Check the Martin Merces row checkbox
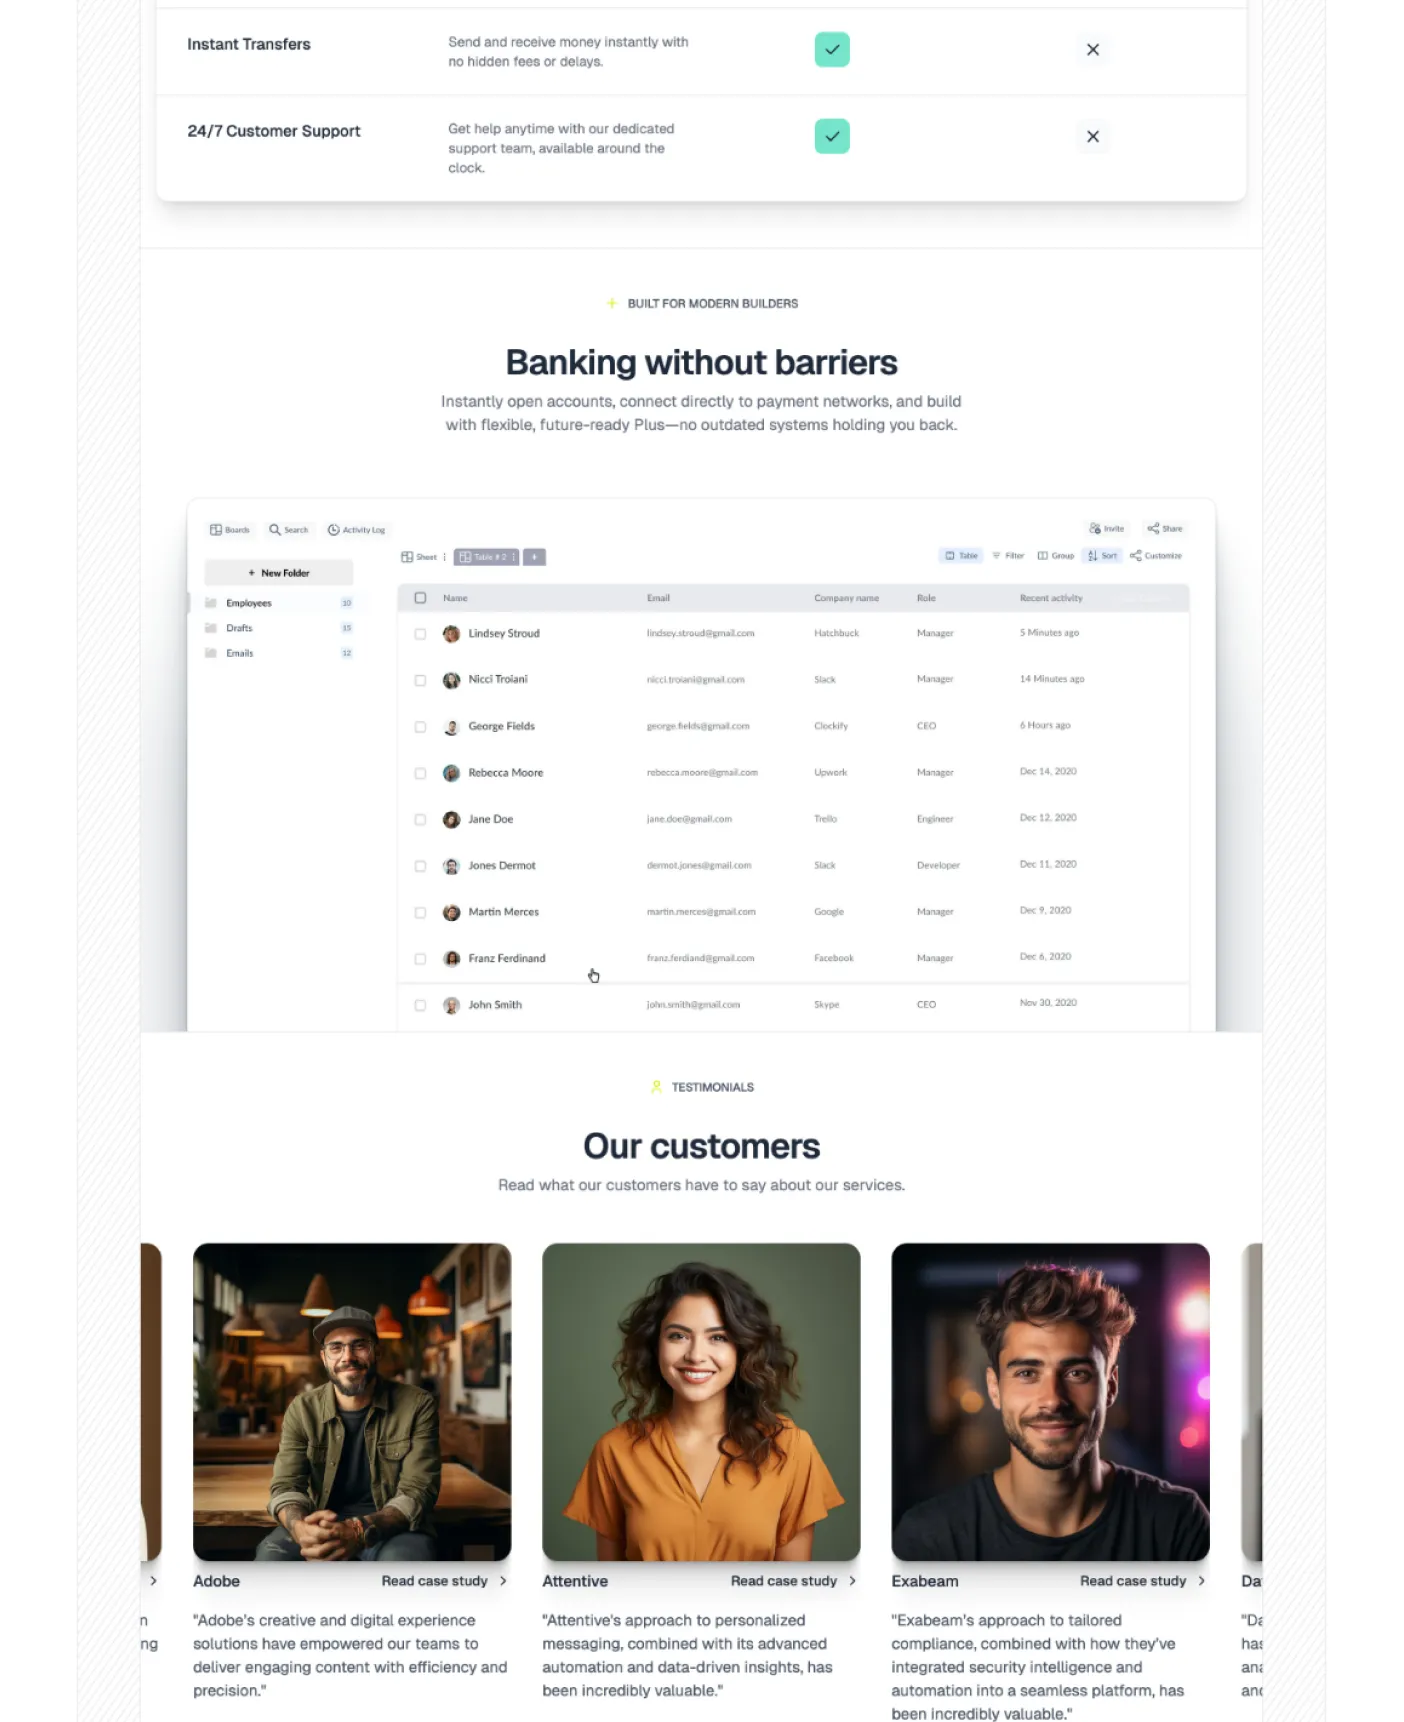Viewport: 1404px width, 1722px height. coord(421,913)
